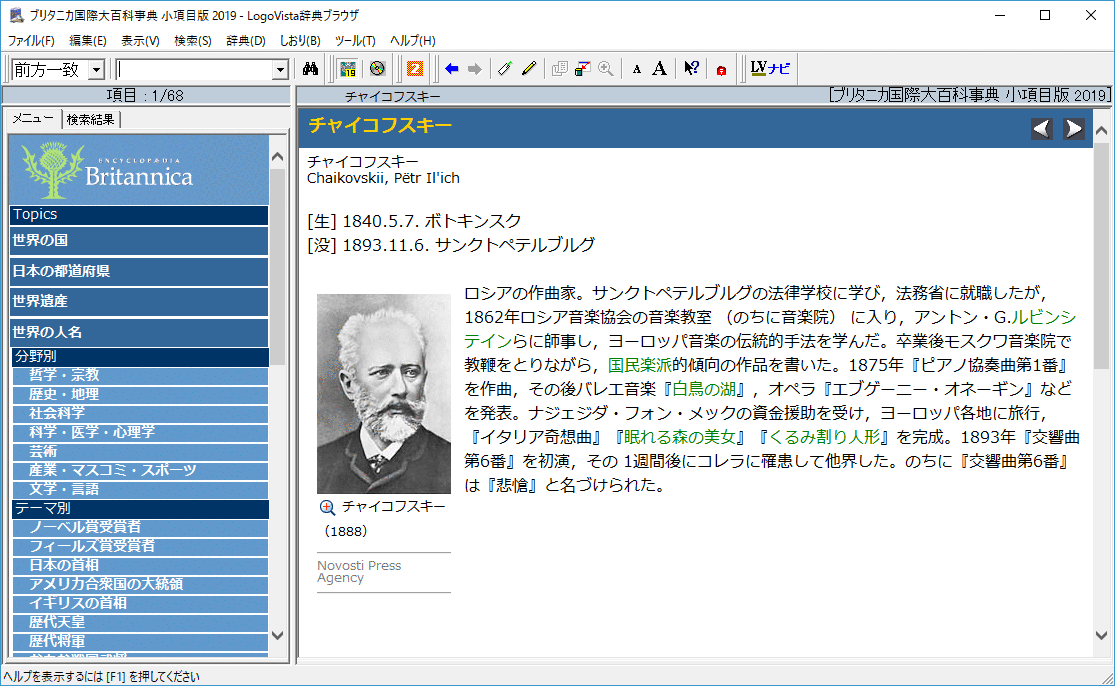The height and width of the screenshot is (686, 1115).
Task: Open the フィールズ賞受賞者 list
Action: [141, 547]
